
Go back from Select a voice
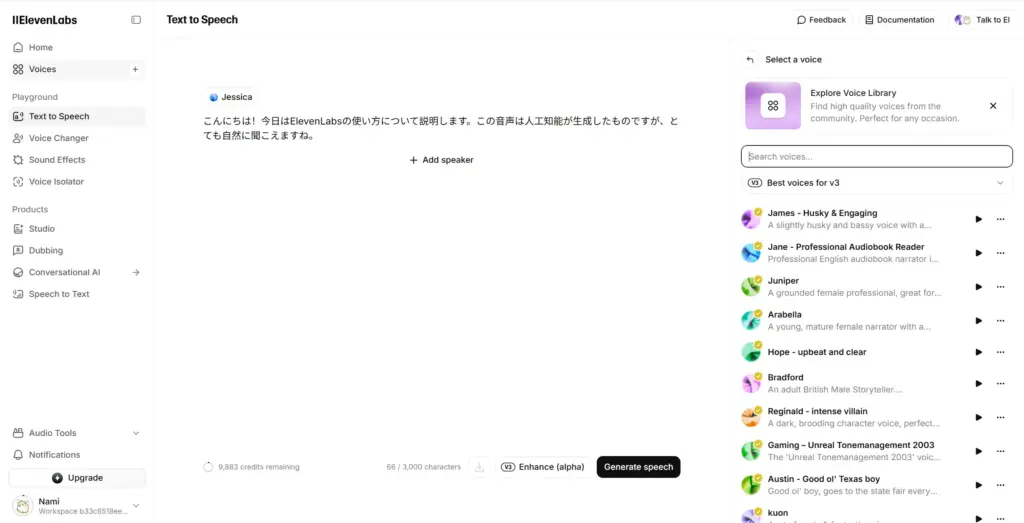click(x=750, y=59)
